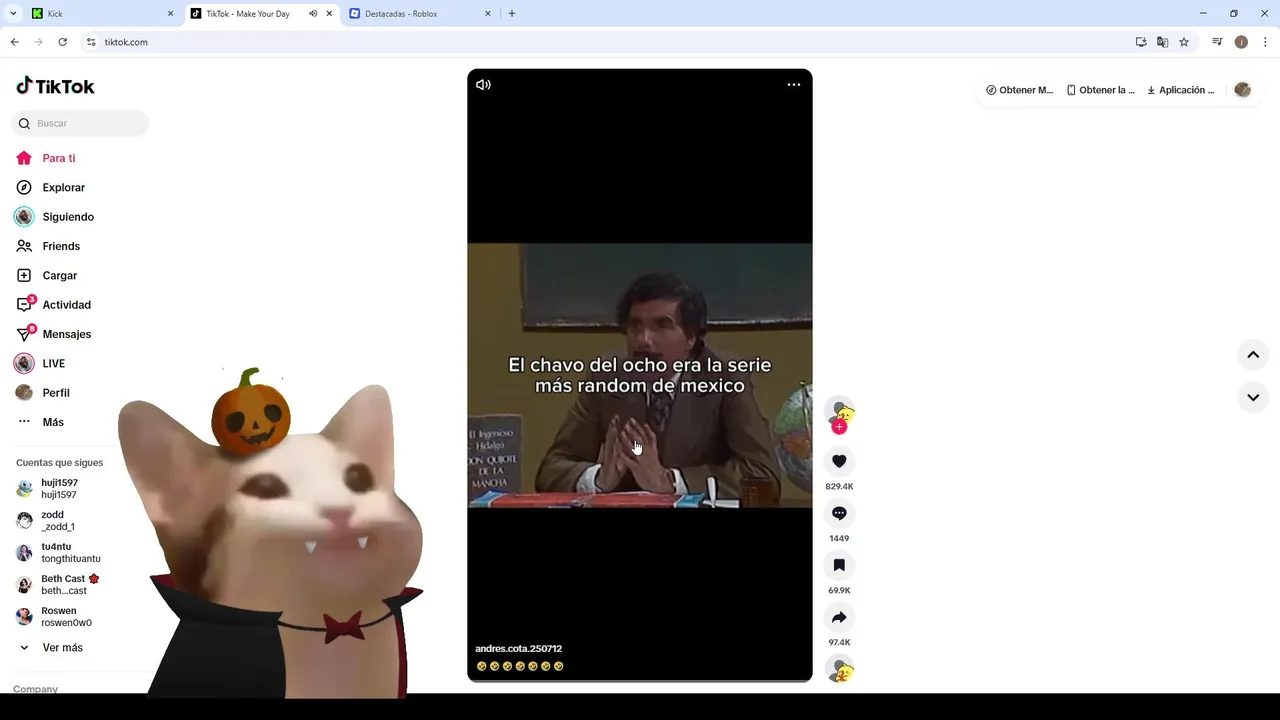Open creator name andres.cota.250712
The image size is (1280, 720).
[x=518, y=649]
